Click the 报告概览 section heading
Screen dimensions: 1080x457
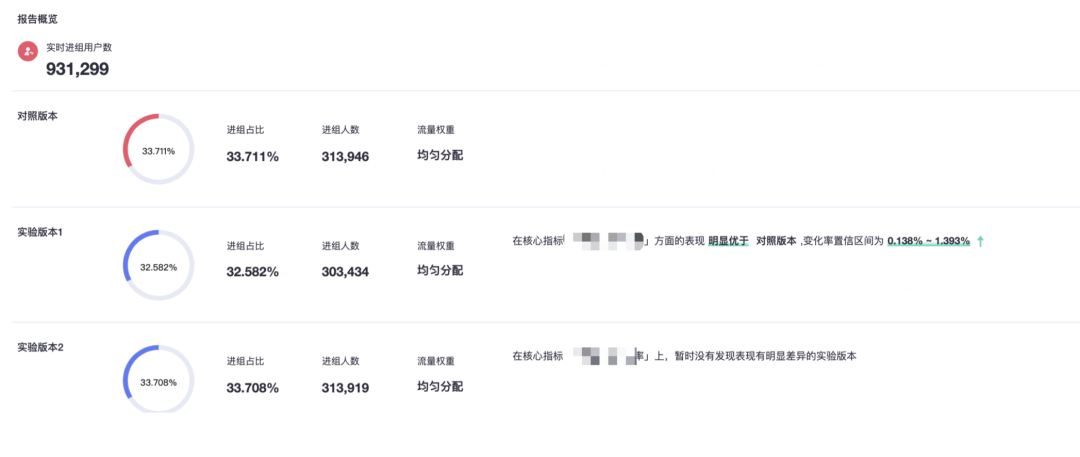(x=37, y=19)
